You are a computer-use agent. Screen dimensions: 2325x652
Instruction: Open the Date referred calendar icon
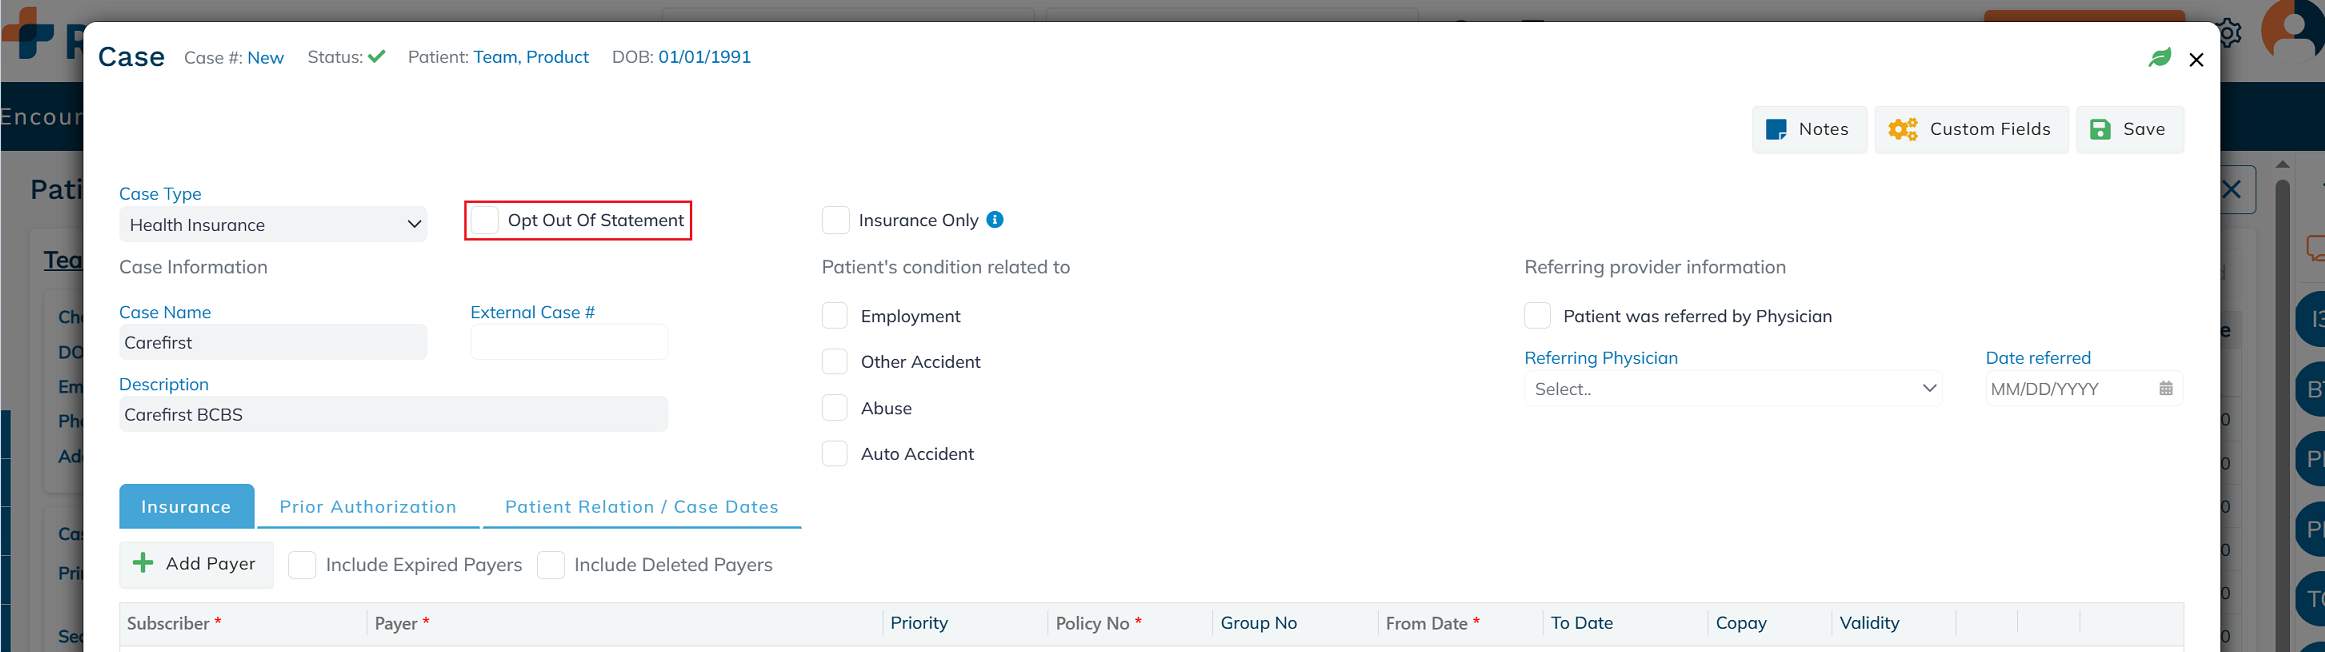2166,389
